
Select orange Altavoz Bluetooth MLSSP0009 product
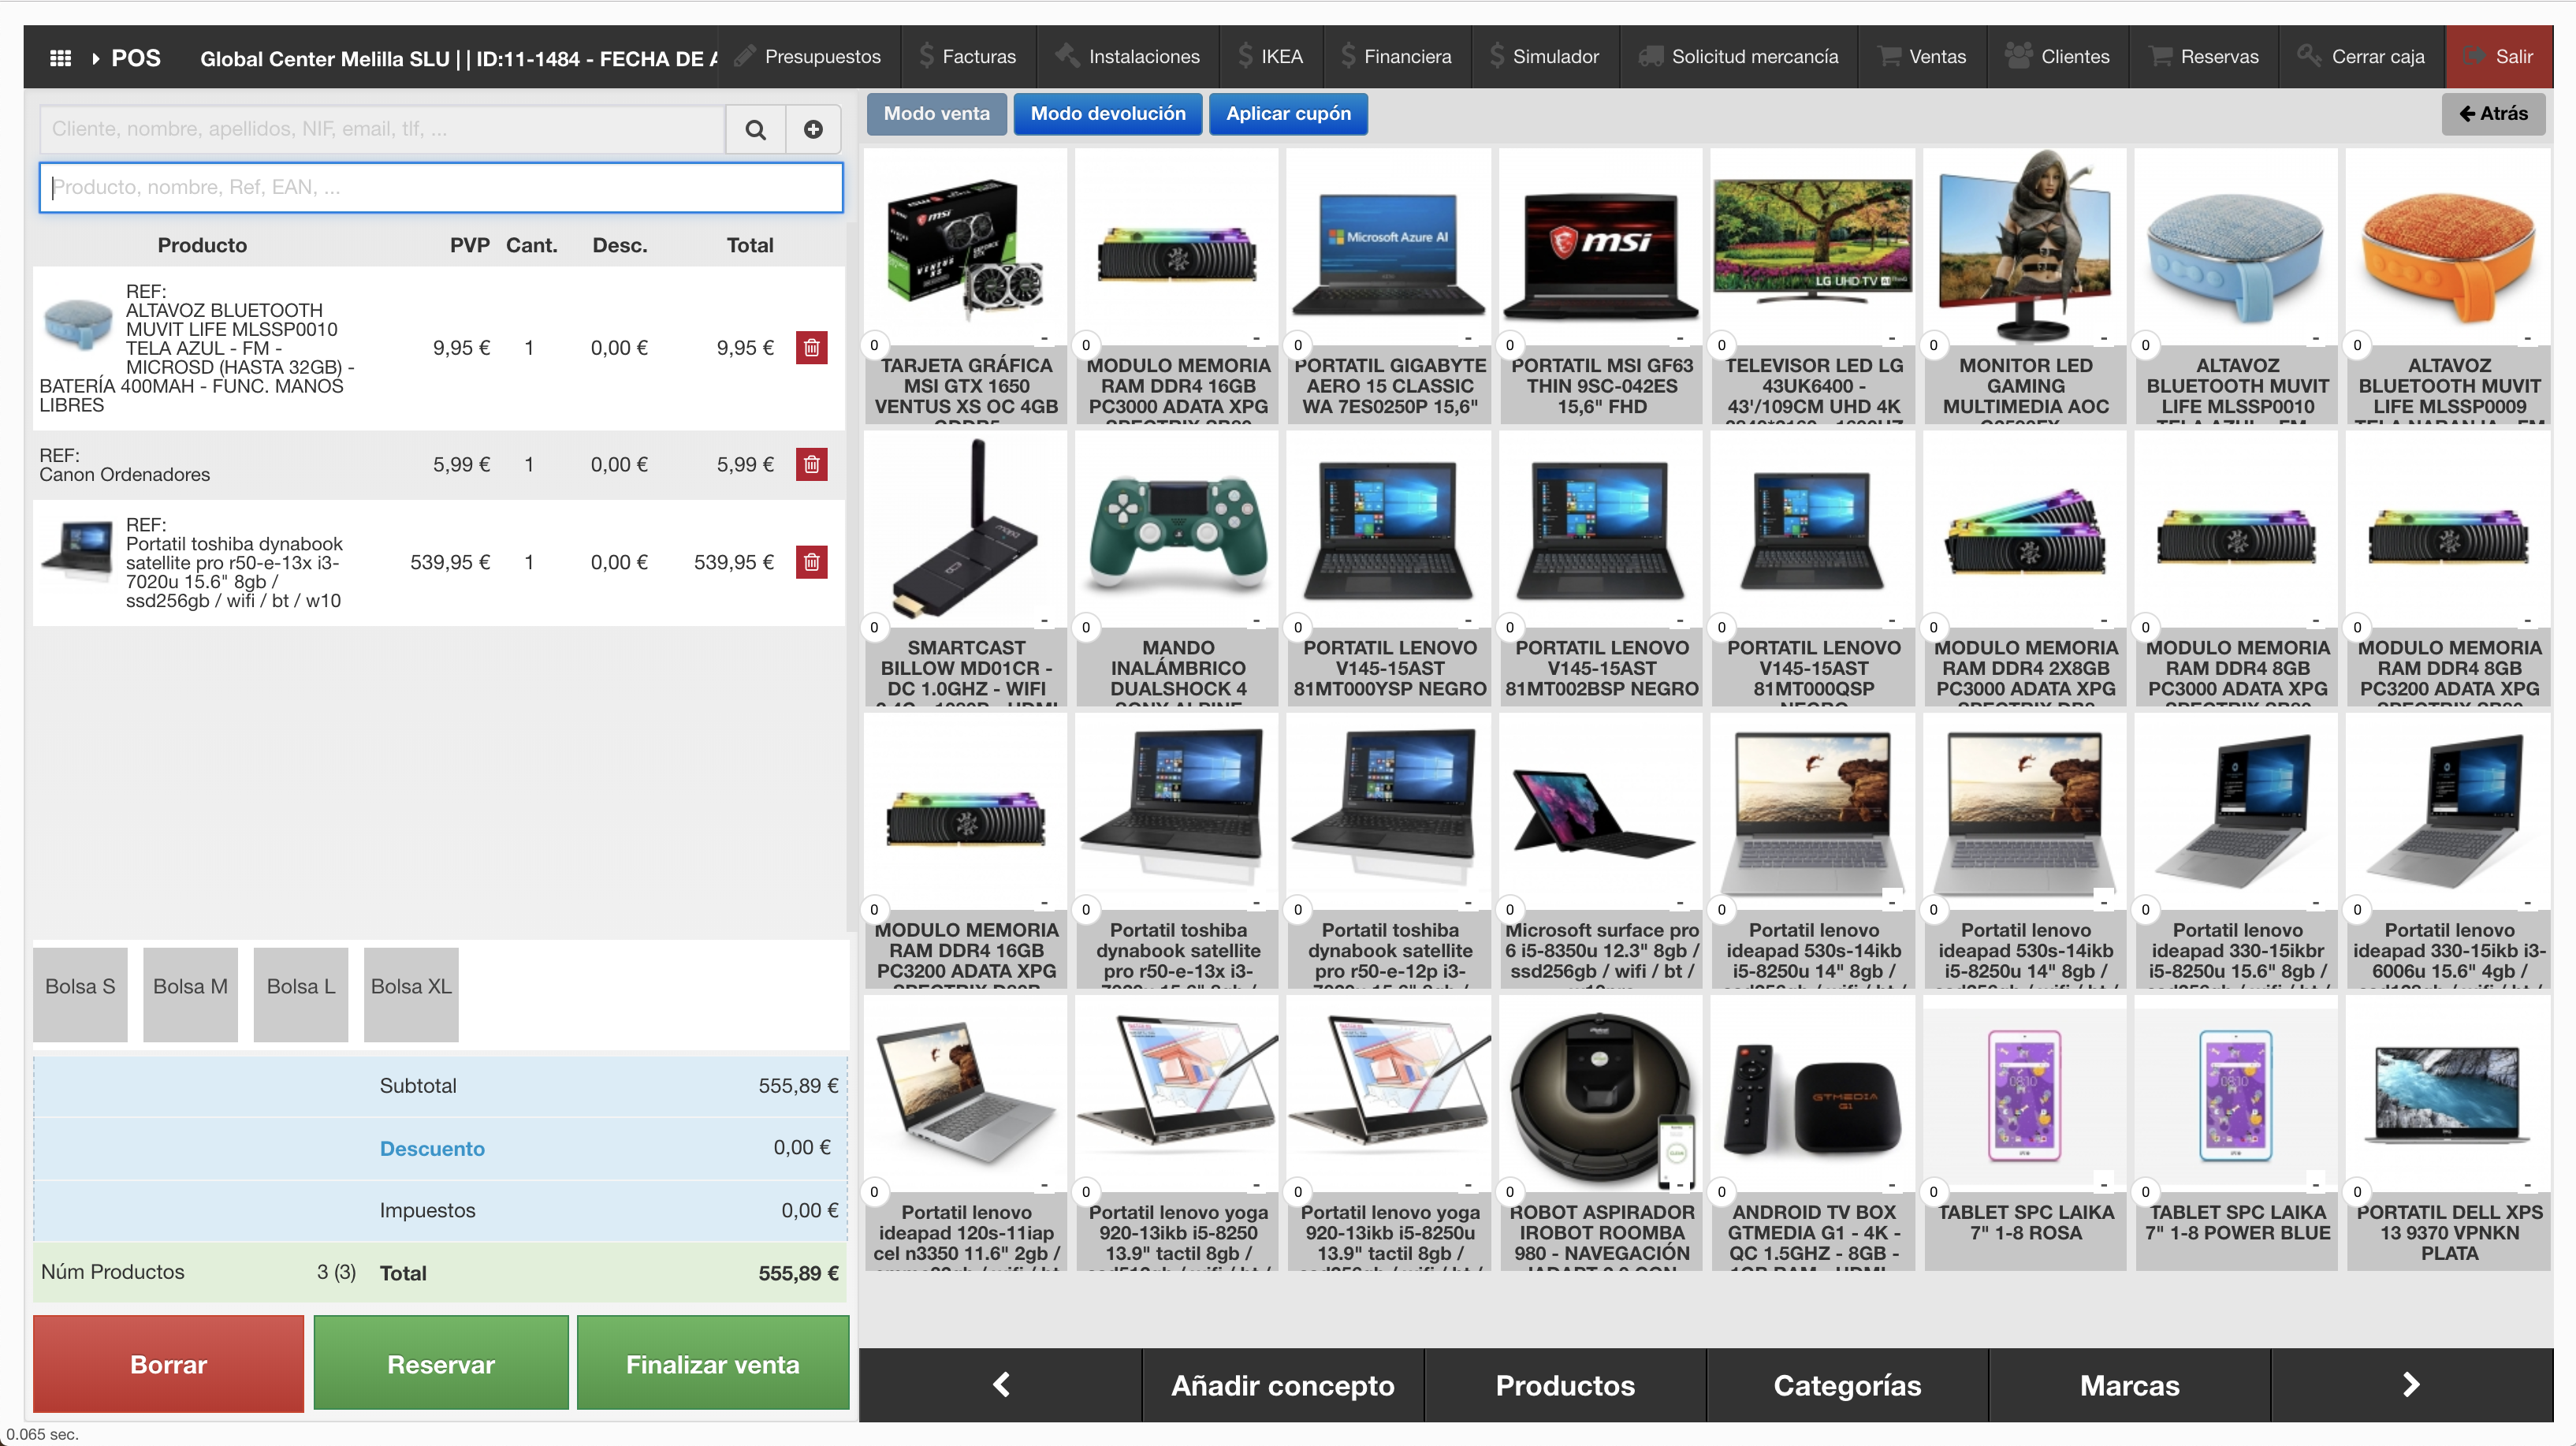[2449, 287]
